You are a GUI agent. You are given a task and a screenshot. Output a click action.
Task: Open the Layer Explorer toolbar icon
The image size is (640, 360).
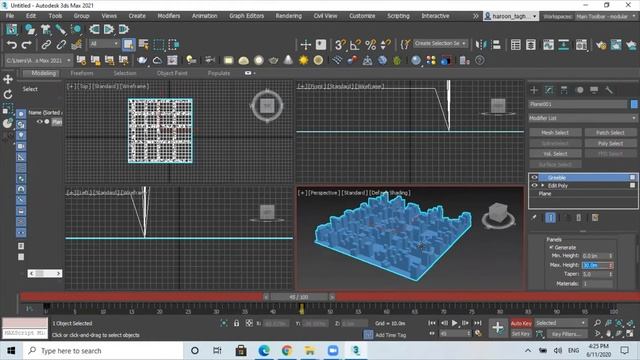tap(531, 44)
